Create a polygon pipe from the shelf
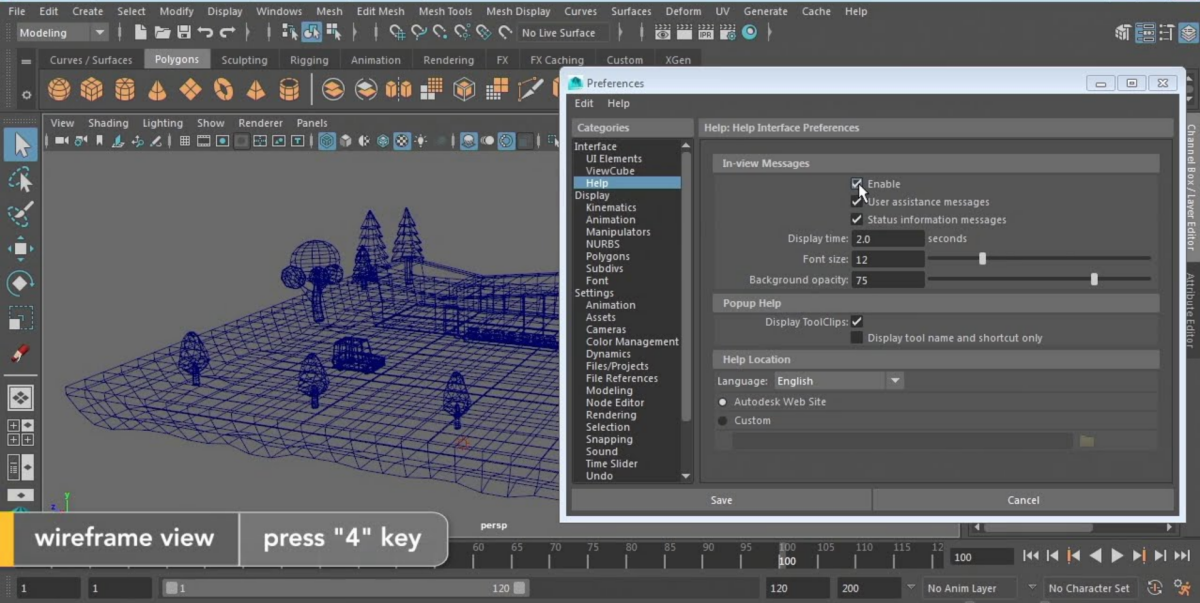This screenshot has width=1200, height=603. pyautogui.click(x=289, y=90)
